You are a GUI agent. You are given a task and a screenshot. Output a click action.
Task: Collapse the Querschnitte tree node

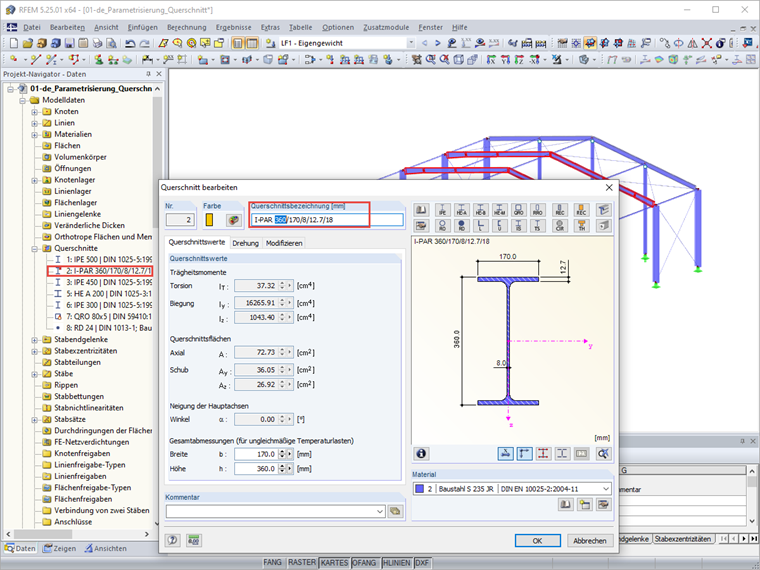pyautogui.click(x=34, y=249)
